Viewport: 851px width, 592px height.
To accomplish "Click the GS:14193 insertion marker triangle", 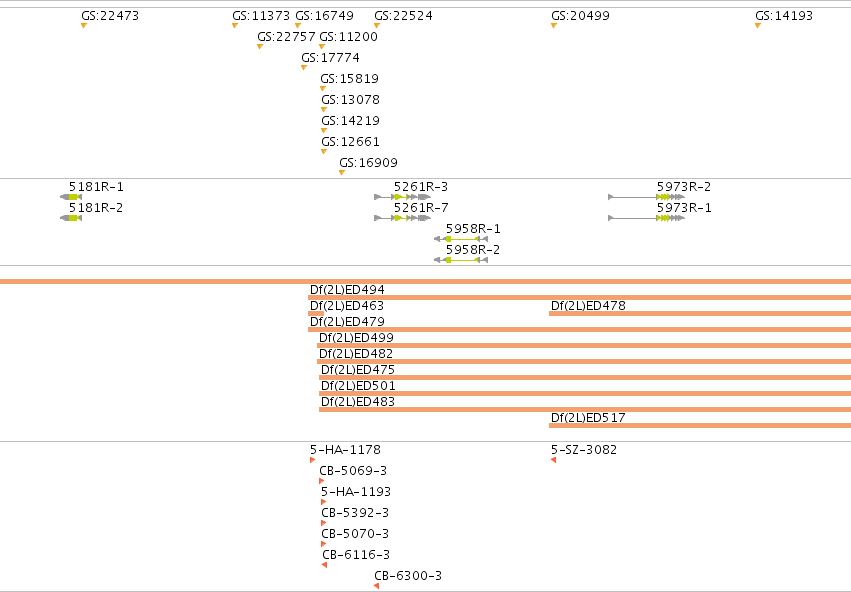I will pyautogui.click(x=758, y=26).
